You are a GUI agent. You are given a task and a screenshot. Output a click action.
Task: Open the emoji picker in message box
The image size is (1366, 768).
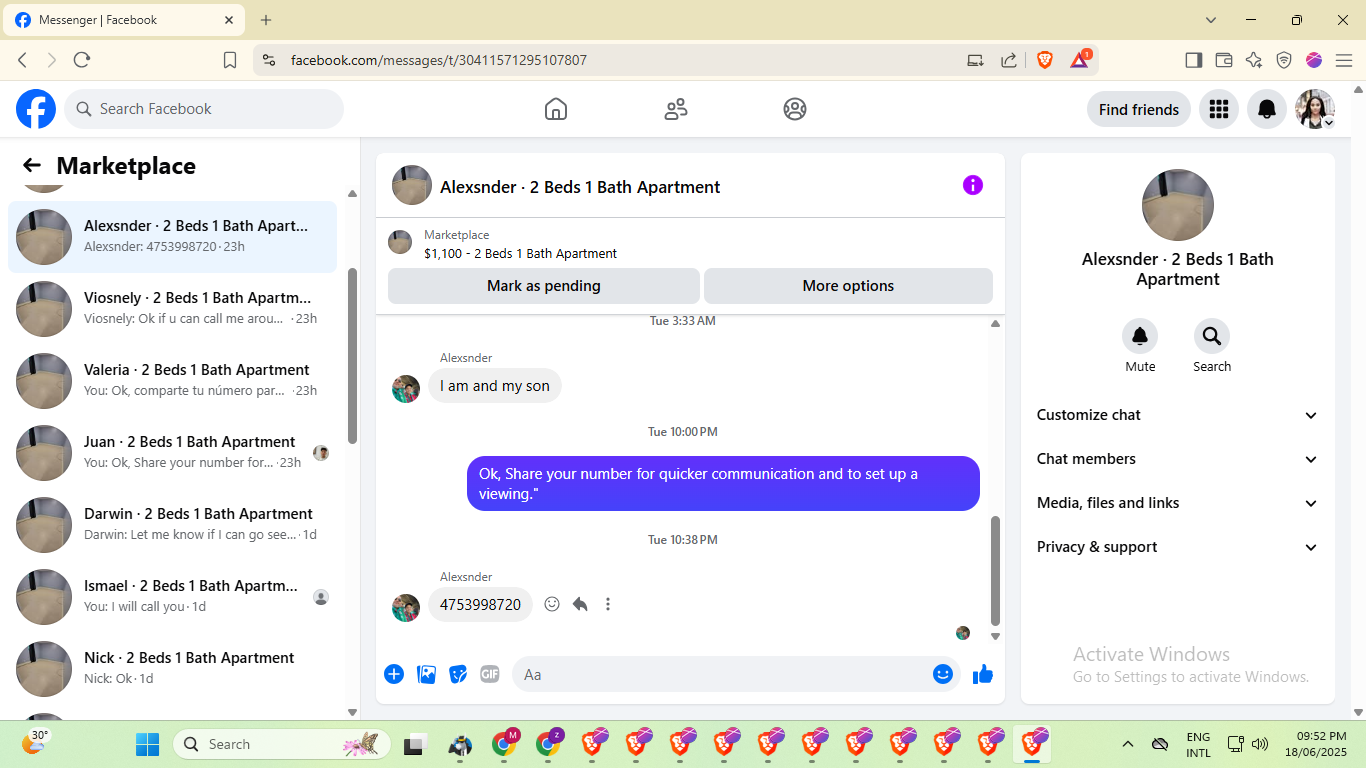(943, 674)
